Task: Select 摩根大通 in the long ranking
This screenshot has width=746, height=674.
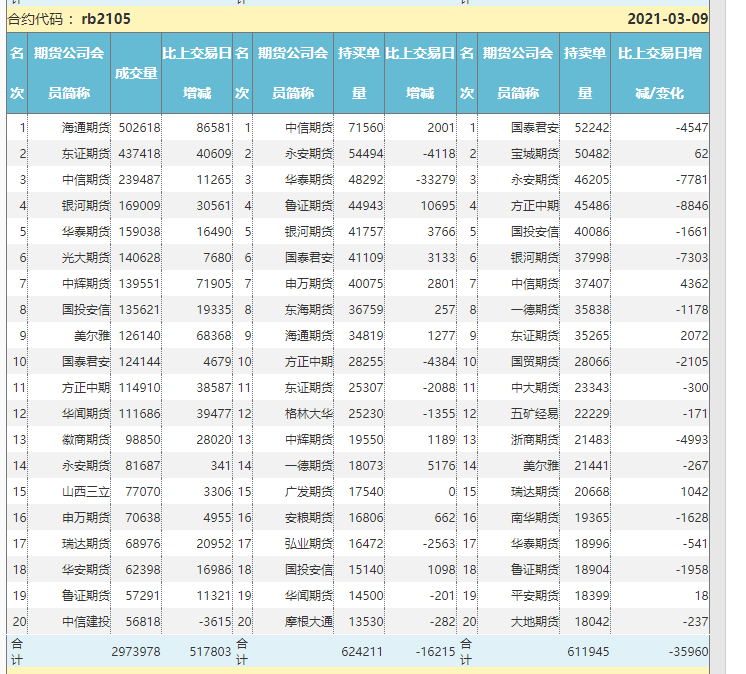Action: (x=309, y=622)
